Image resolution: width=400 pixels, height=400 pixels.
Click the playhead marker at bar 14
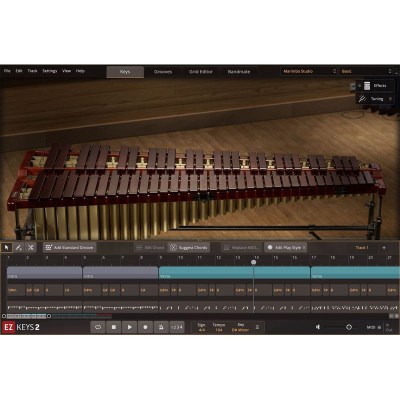pyautogui.click(x=254, y=262)
